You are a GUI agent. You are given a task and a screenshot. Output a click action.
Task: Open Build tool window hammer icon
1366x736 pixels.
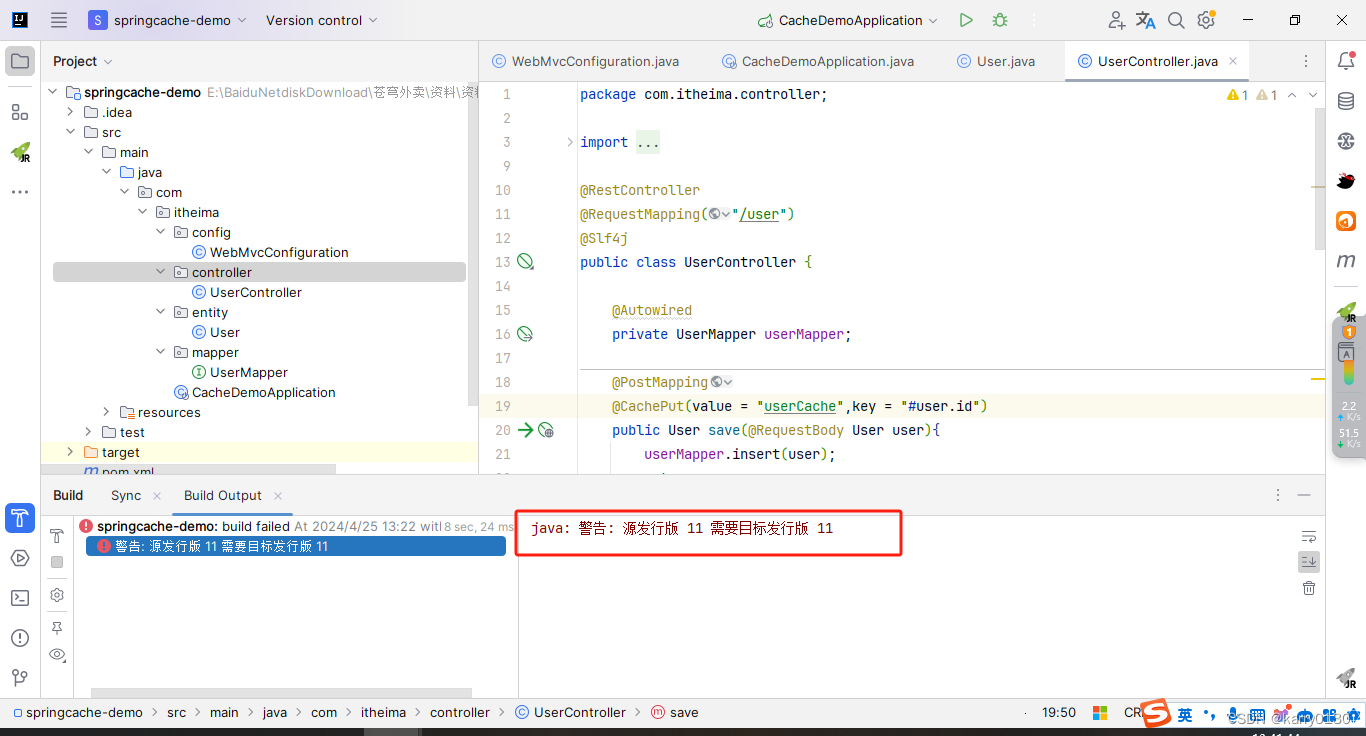pyautogui.click(x=20, y=518)
